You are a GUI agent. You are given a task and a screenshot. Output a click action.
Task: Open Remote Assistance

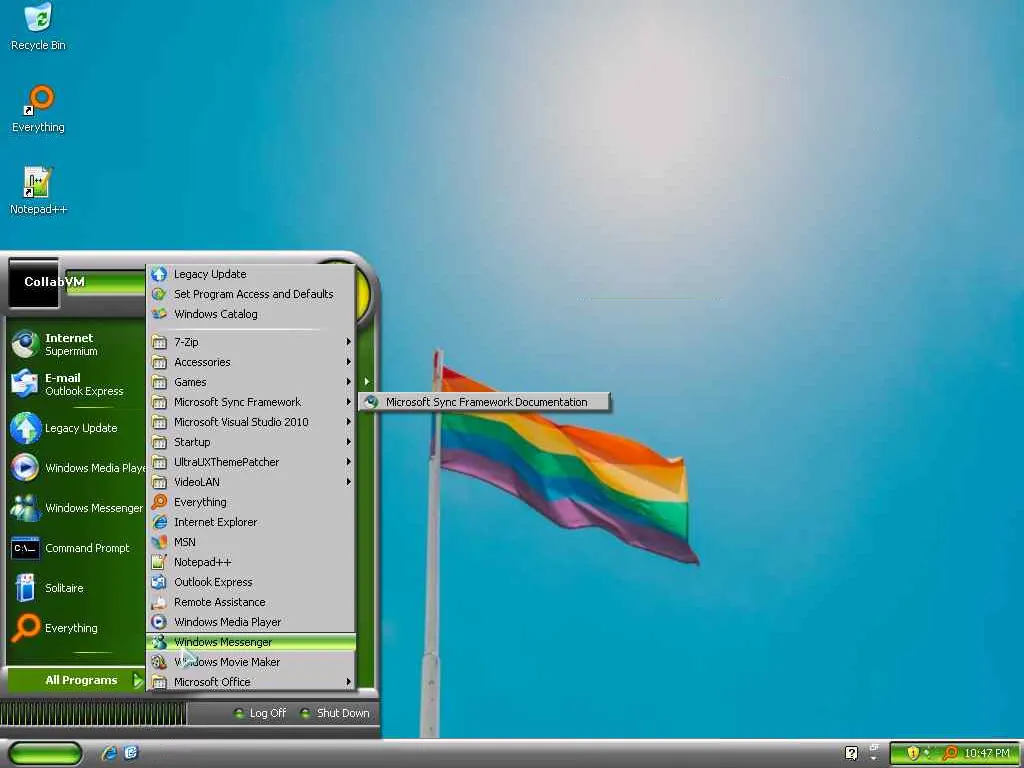tap(251, 603)
